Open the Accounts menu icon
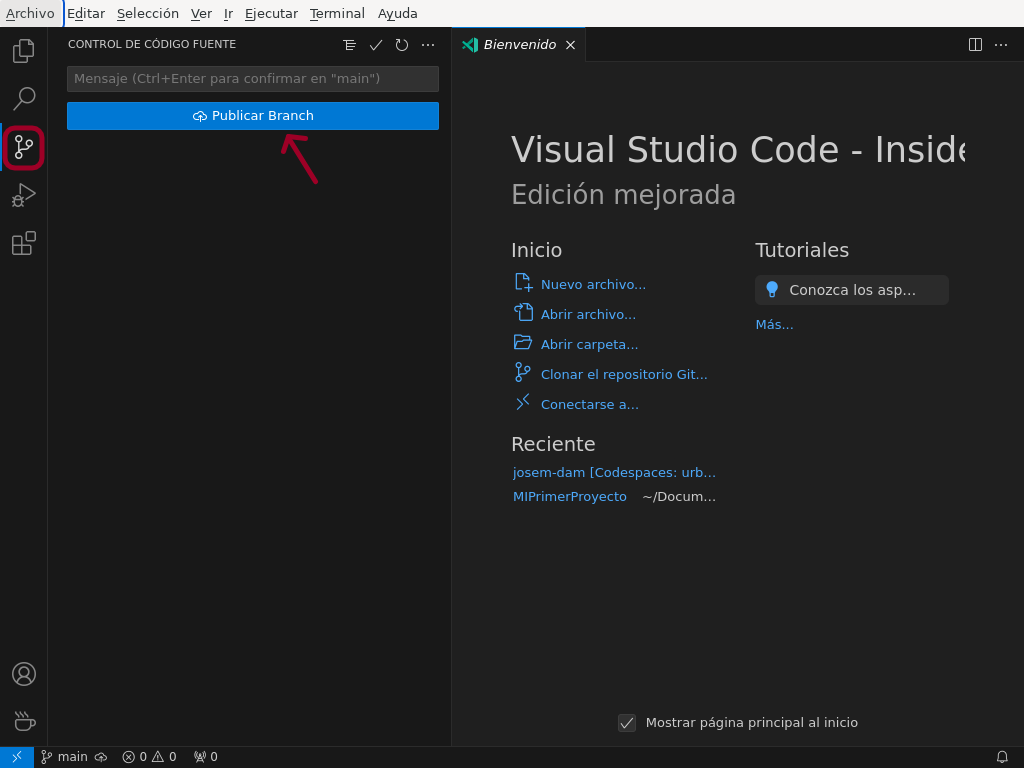Viewport: 1024px width, 768px height. 24,674
